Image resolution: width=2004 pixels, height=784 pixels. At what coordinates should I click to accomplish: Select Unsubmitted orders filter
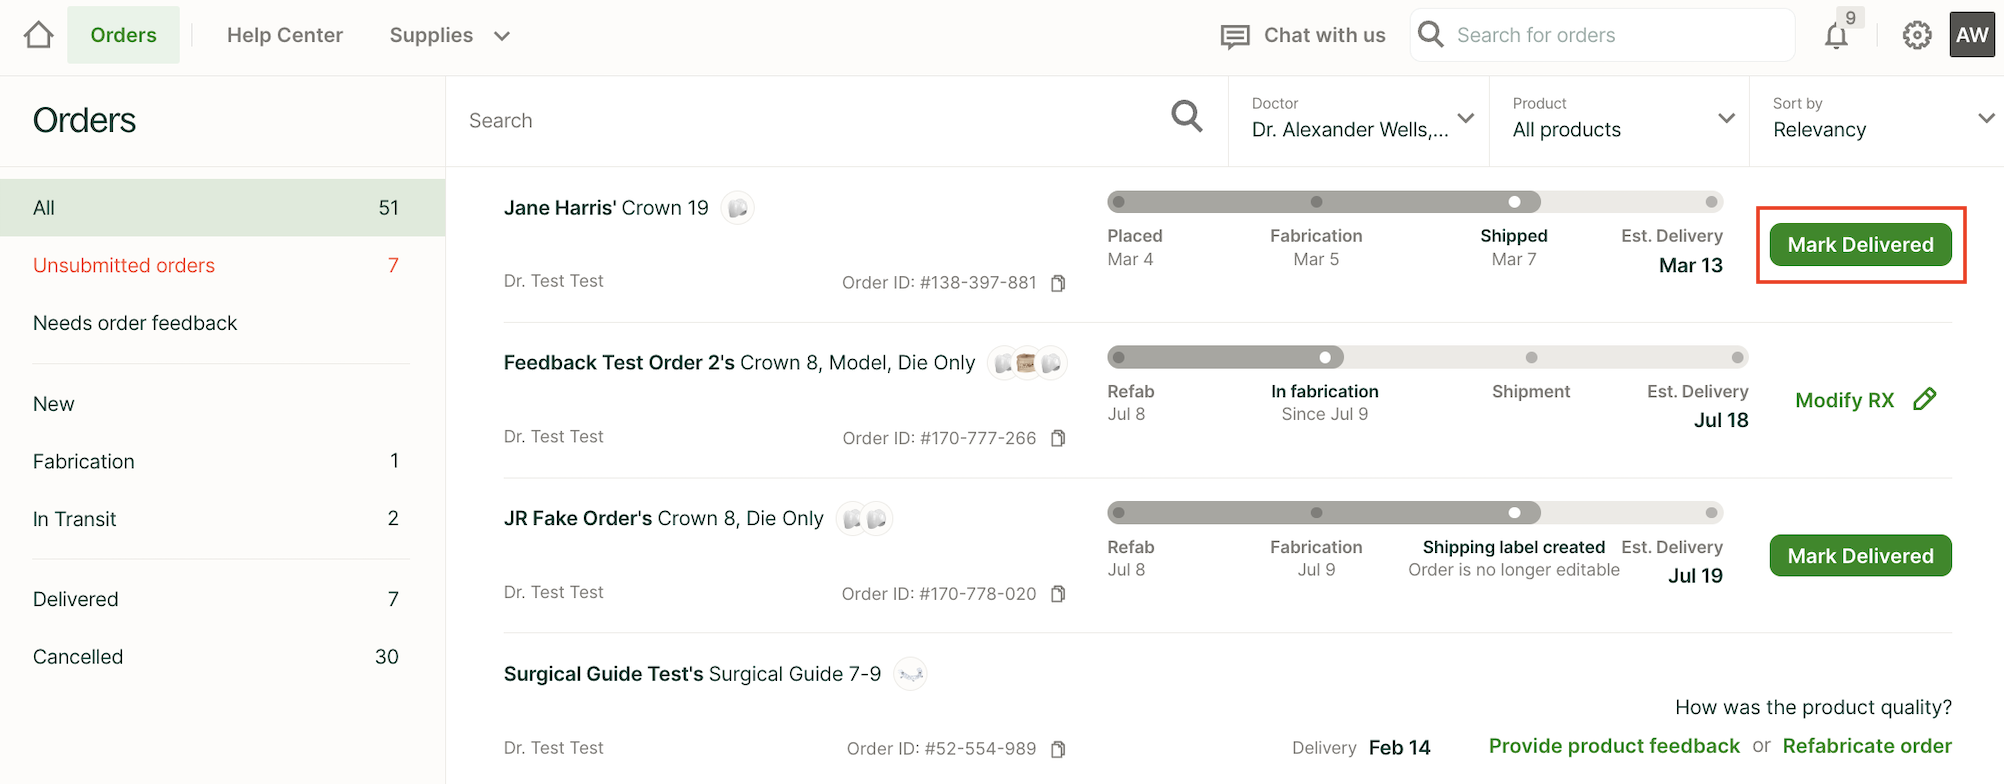click(x=124, y=265)
